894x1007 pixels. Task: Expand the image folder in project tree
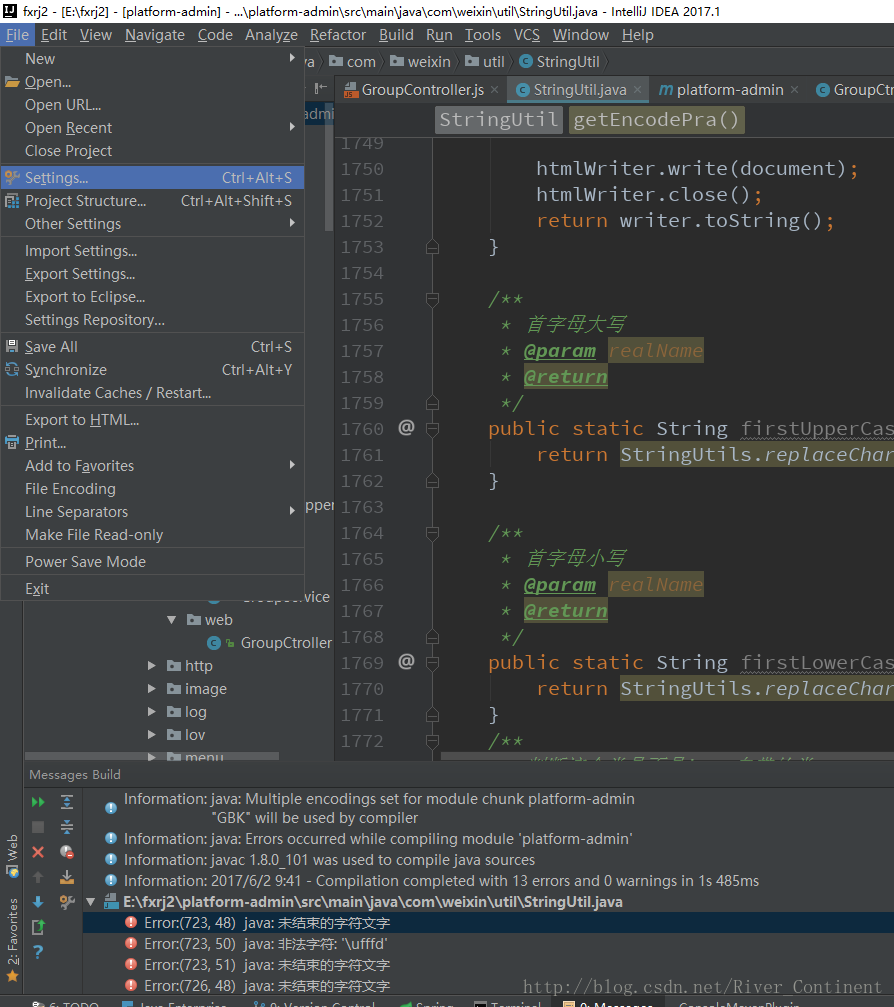(152, 688)
